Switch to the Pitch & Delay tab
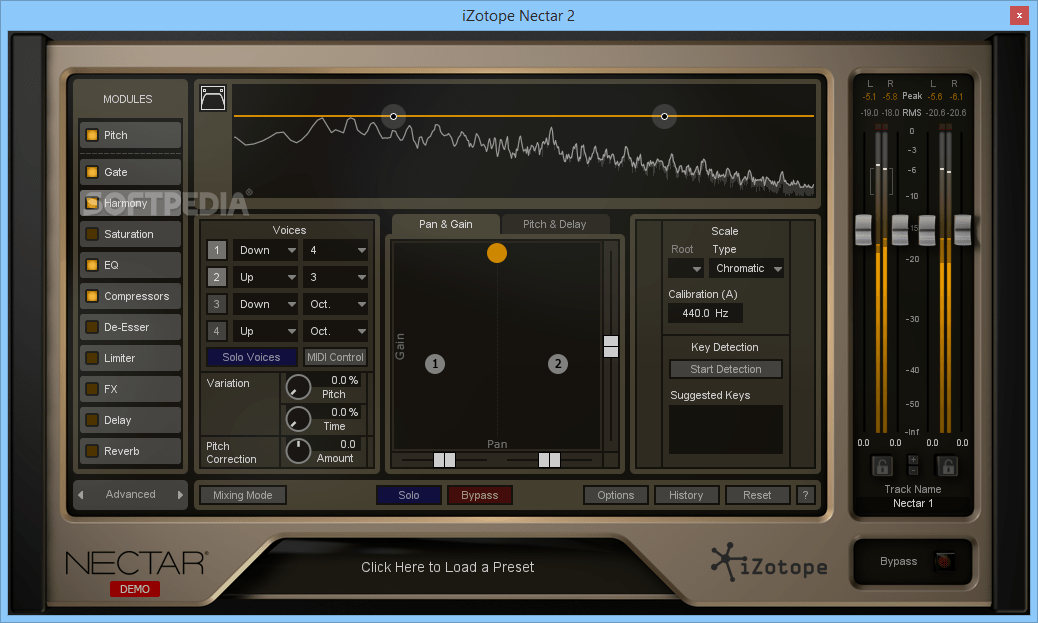 556,224
